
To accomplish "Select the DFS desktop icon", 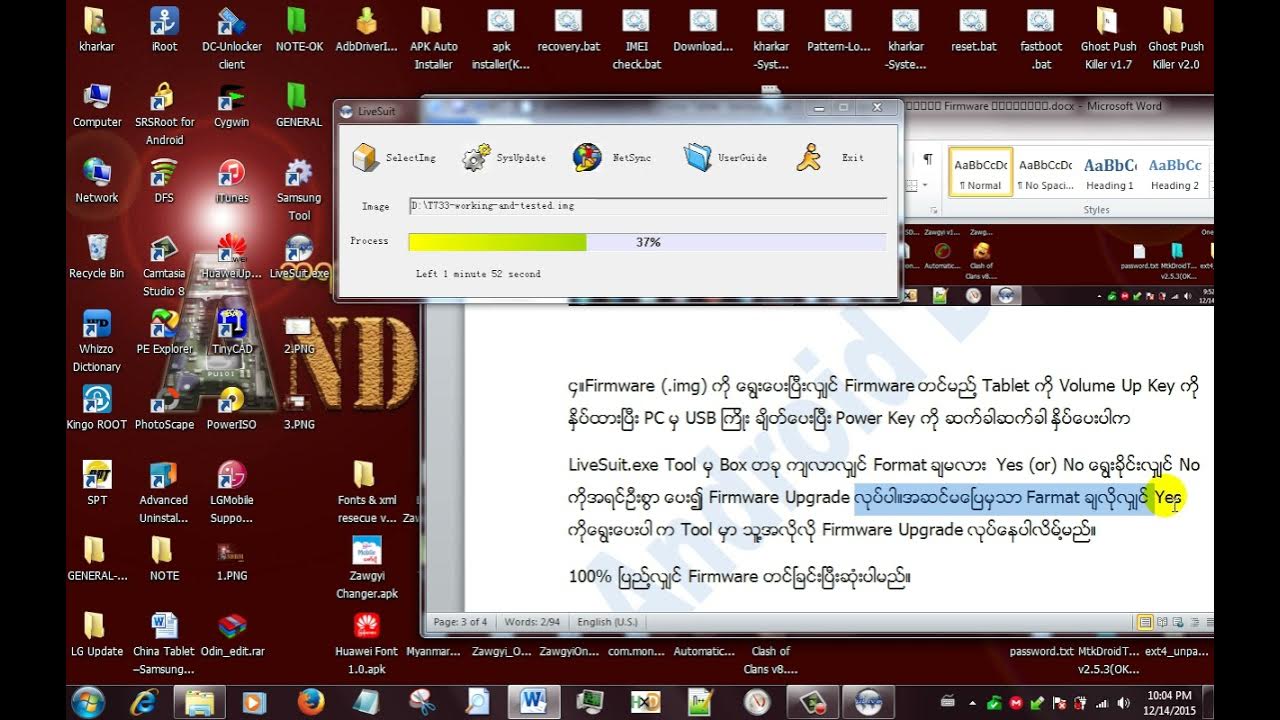I will [x=164, y=181].
